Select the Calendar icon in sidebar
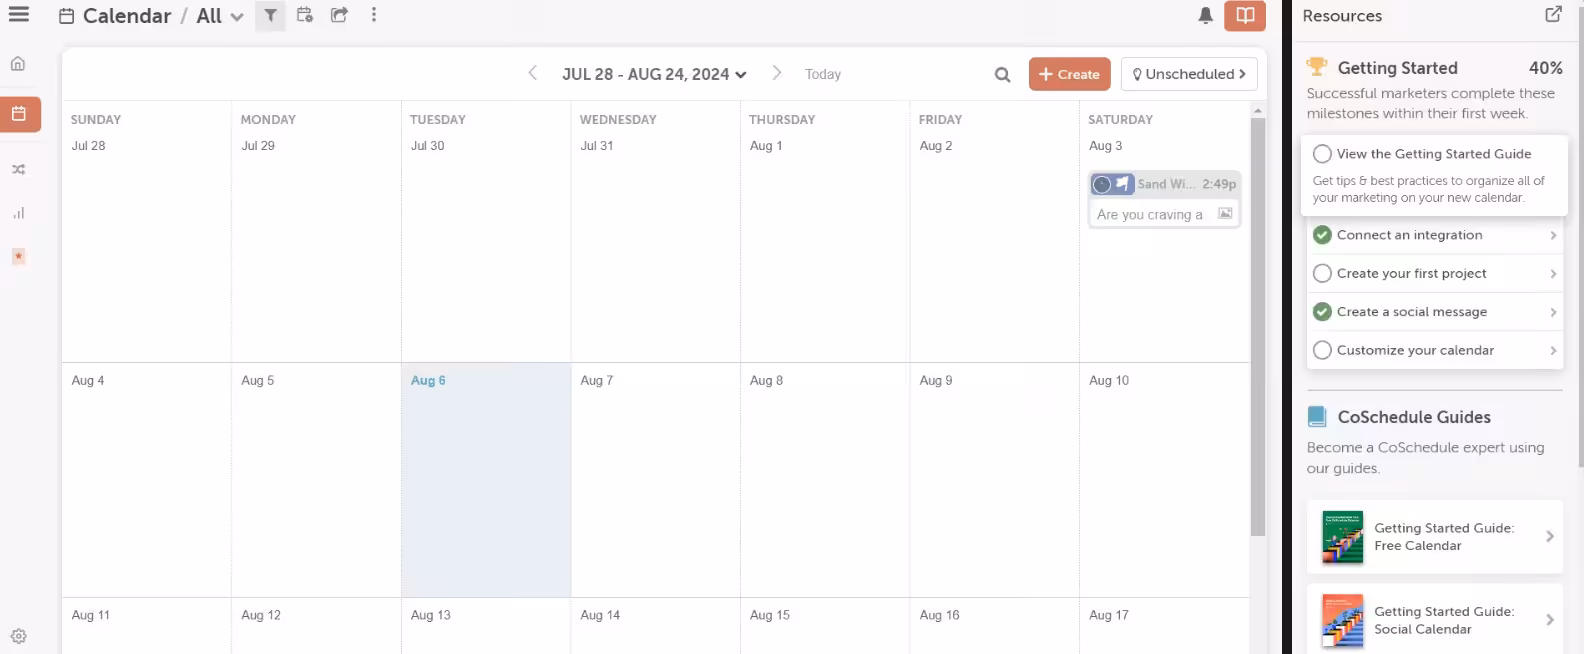 (x=20, y=114)
